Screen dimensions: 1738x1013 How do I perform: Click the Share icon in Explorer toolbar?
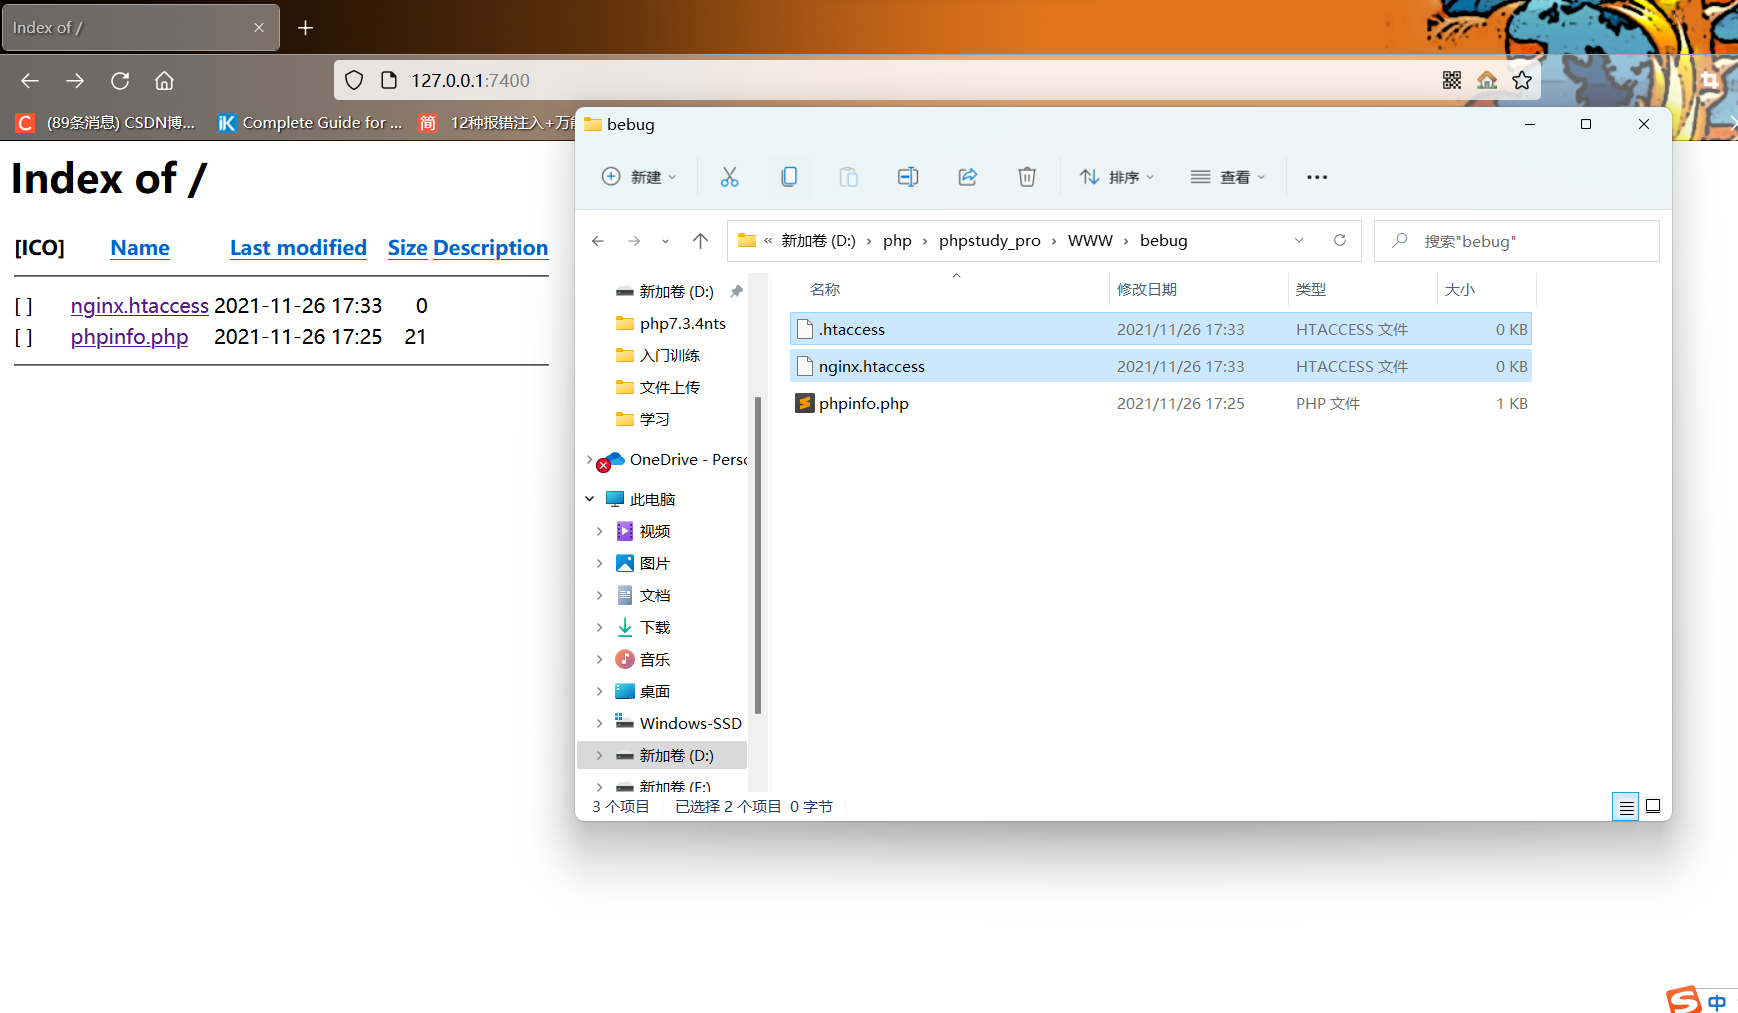[967, 177]
